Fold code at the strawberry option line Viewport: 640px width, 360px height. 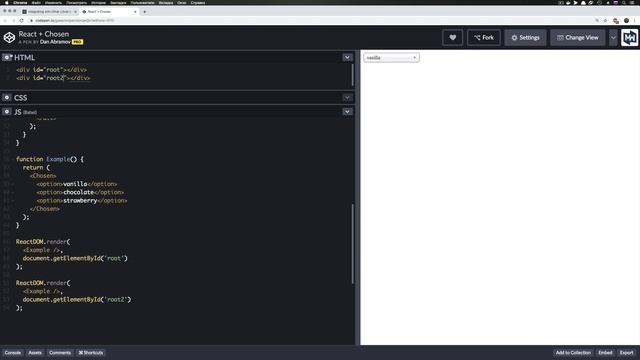click(x=13, y=201)
